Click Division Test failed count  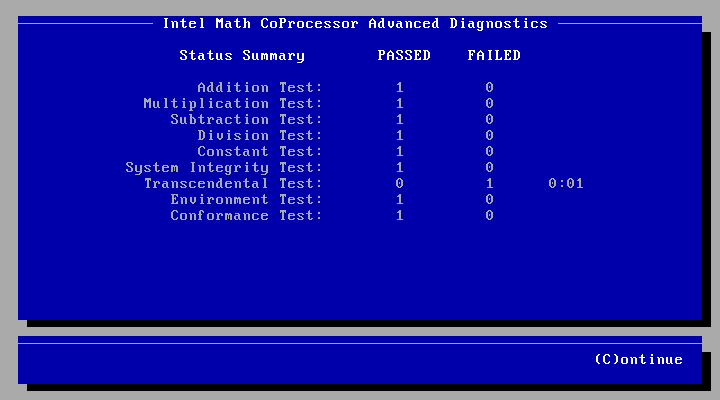point(489,135)
